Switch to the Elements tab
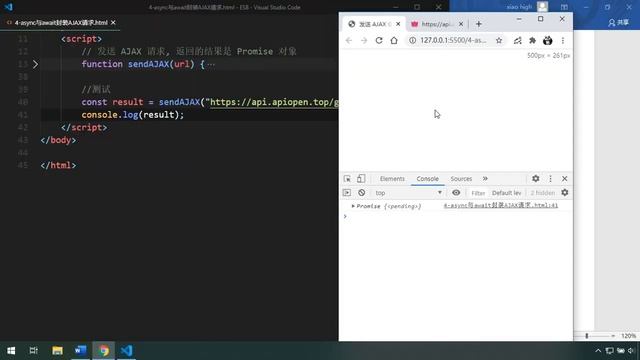This screenshot has height=360, width=640. 392,179
